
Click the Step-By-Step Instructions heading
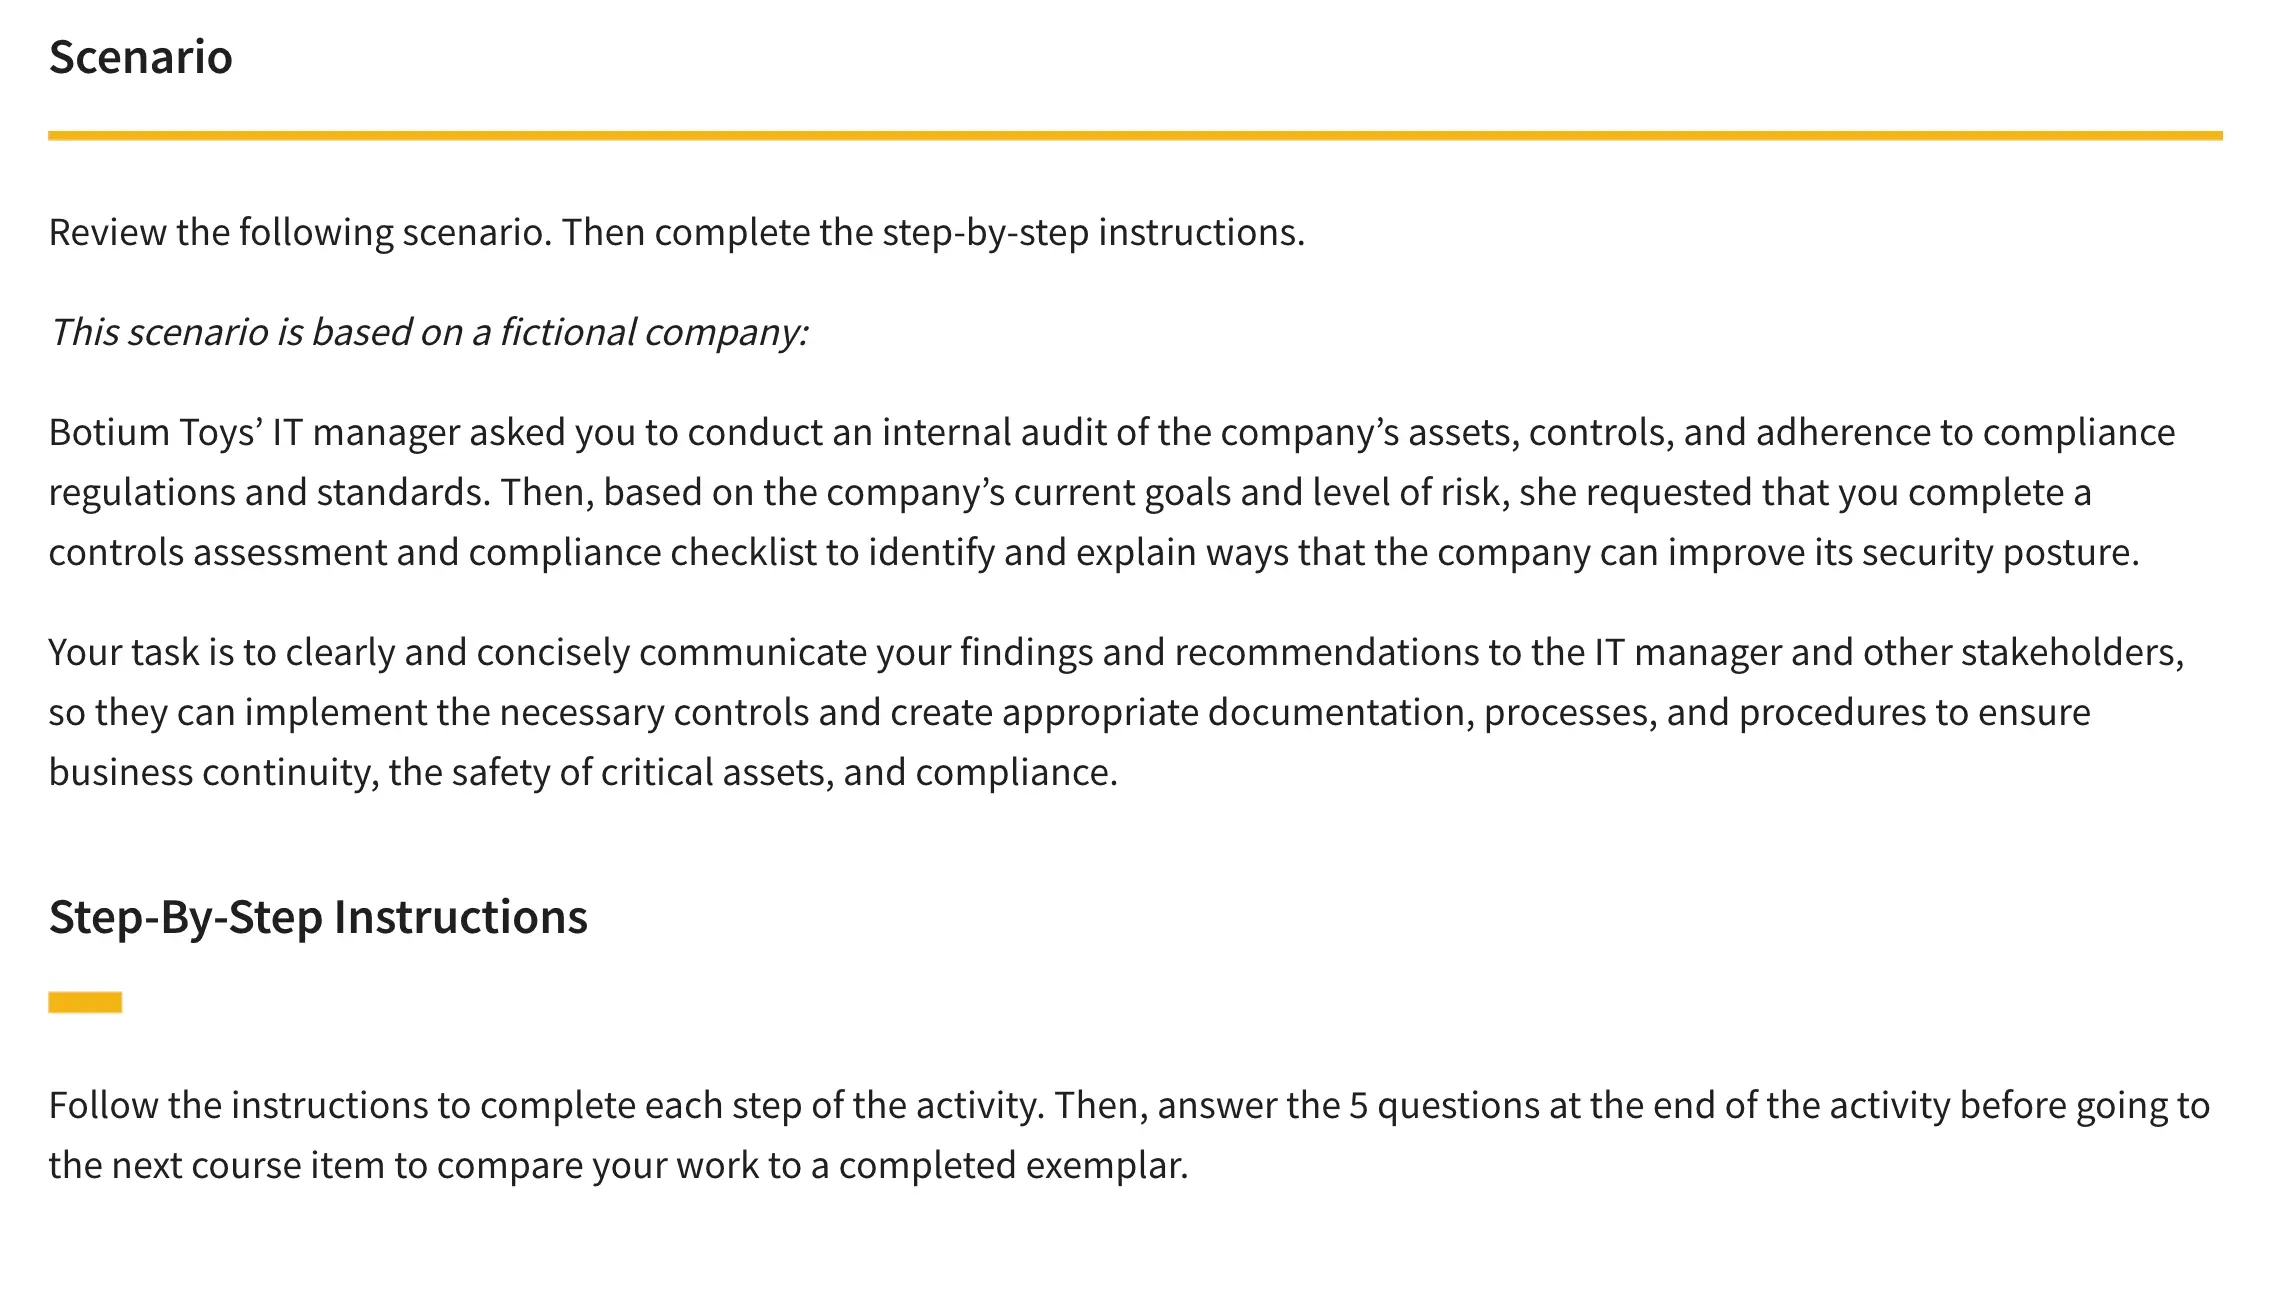point(318,917)
